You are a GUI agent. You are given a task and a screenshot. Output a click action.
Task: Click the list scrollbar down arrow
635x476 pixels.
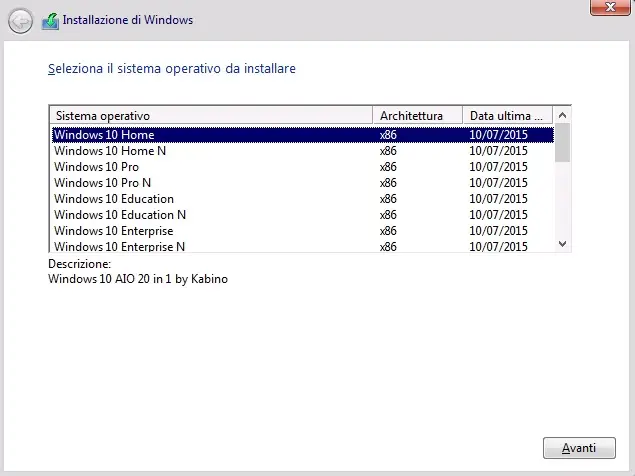(562, 244)
